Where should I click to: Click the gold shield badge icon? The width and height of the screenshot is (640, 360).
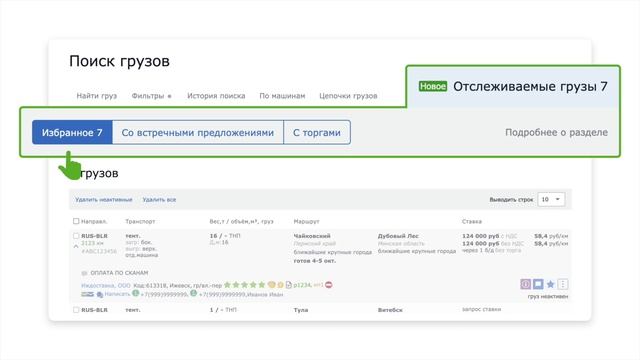271,285
